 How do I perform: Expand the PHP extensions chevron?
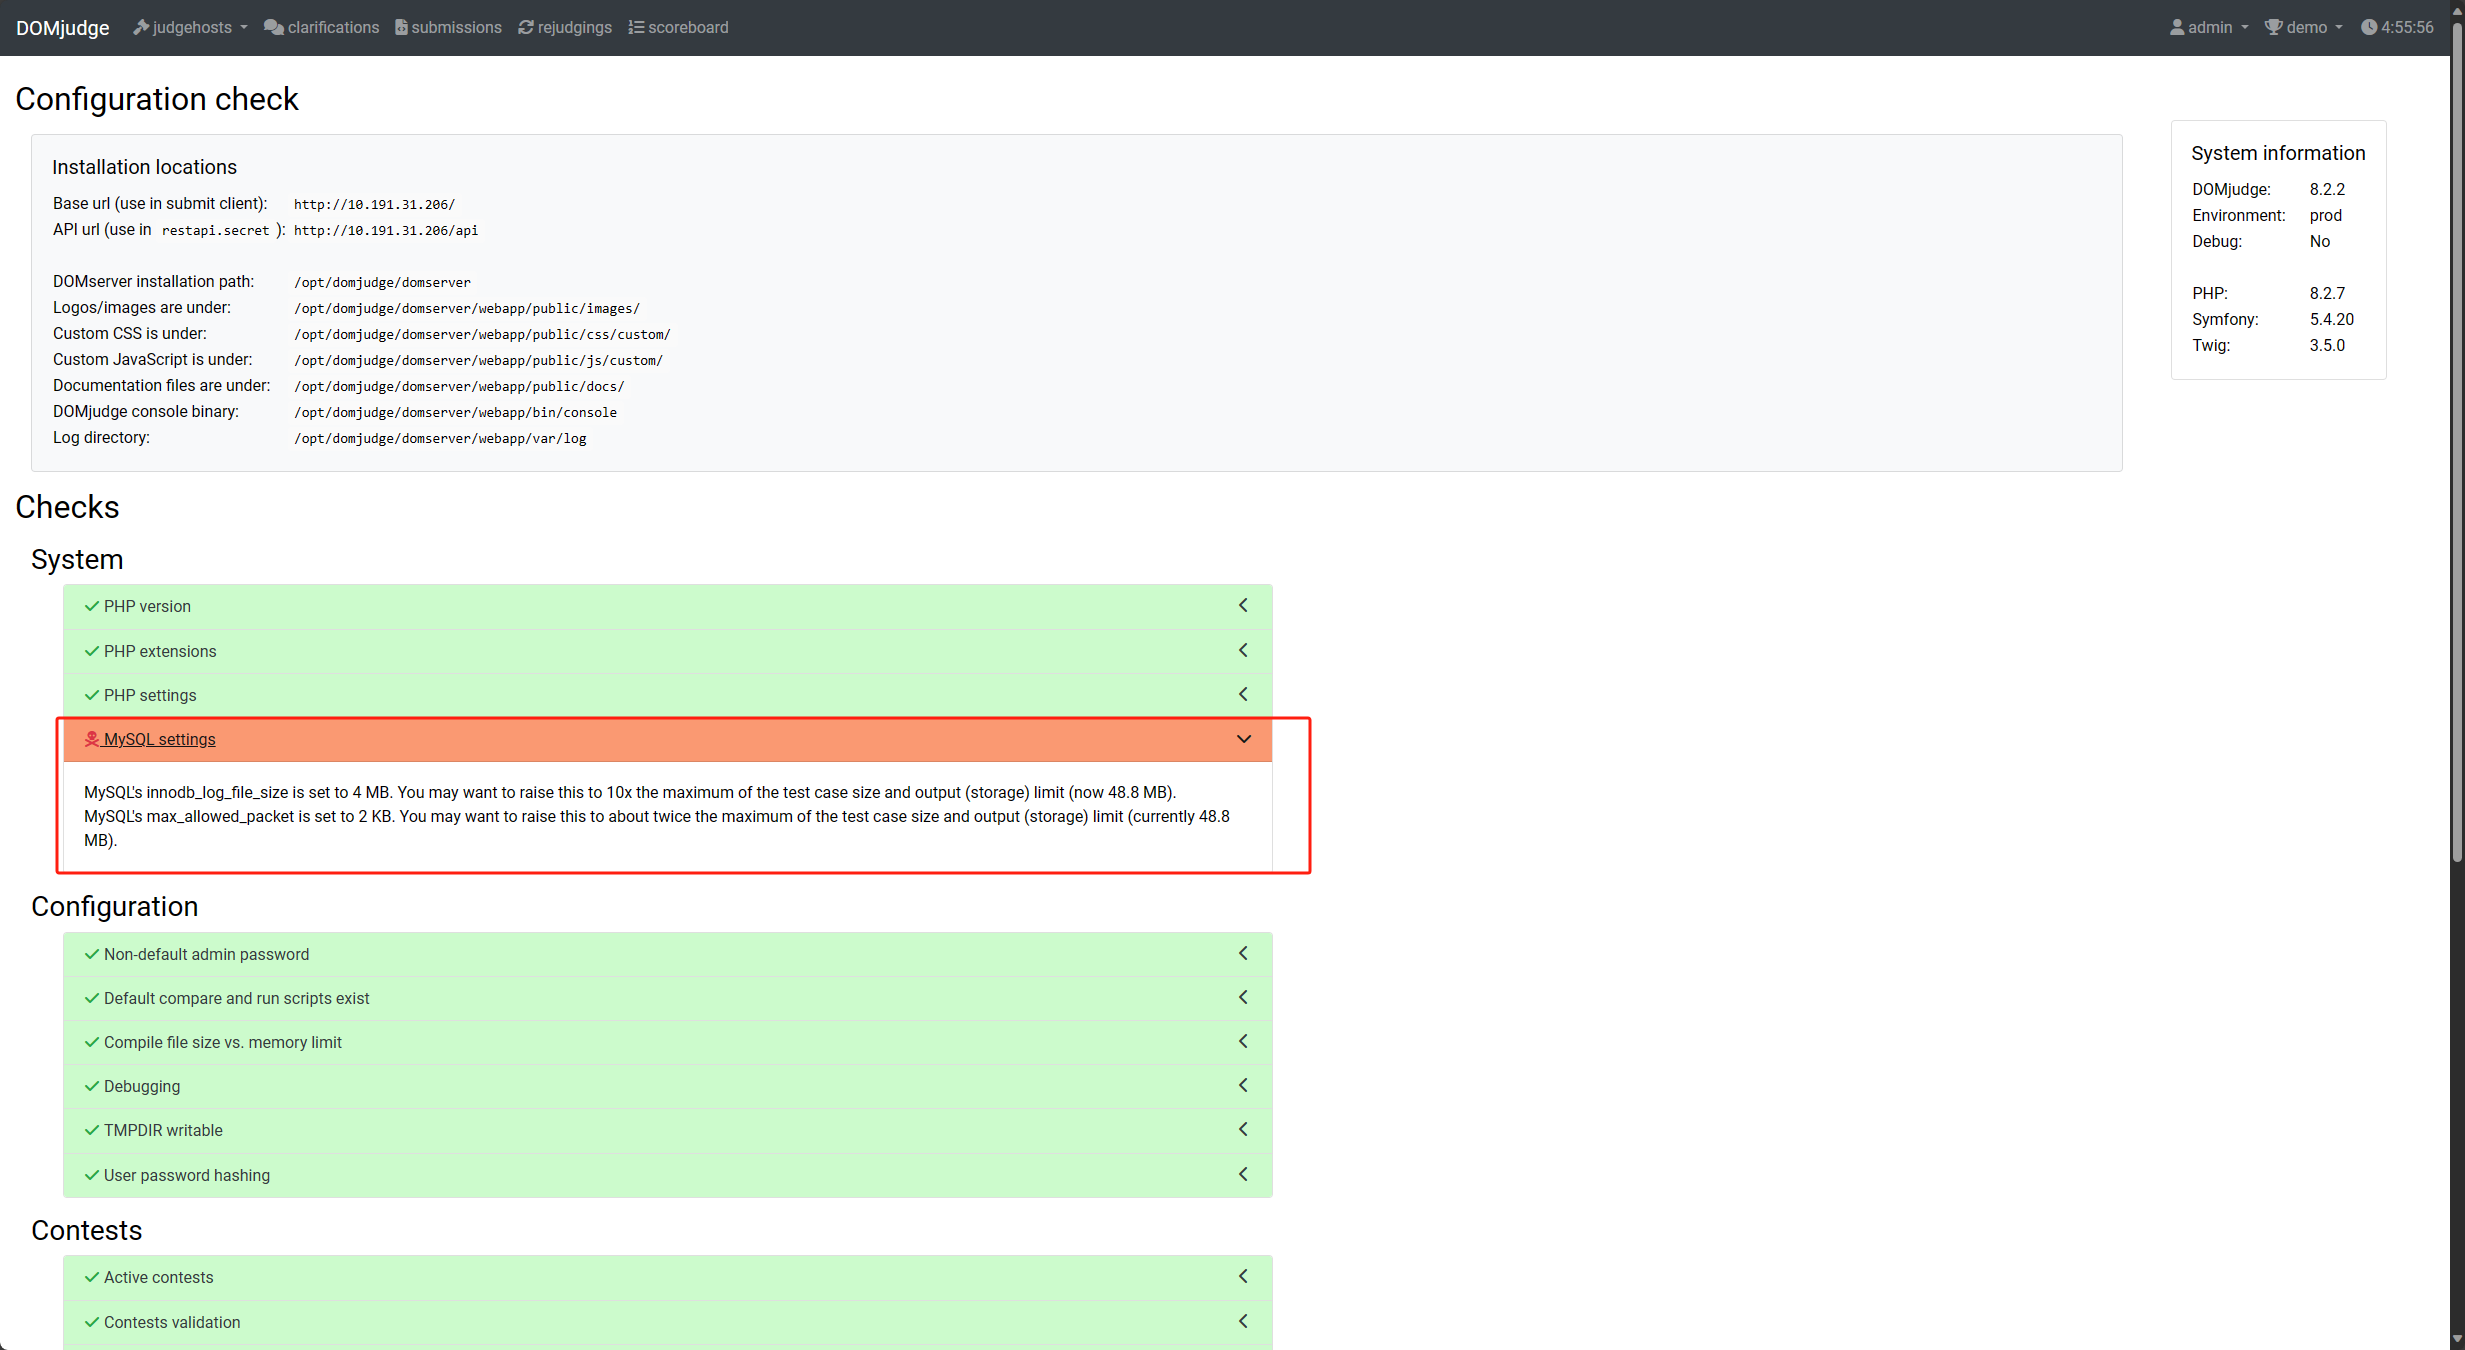point(1243,650)
